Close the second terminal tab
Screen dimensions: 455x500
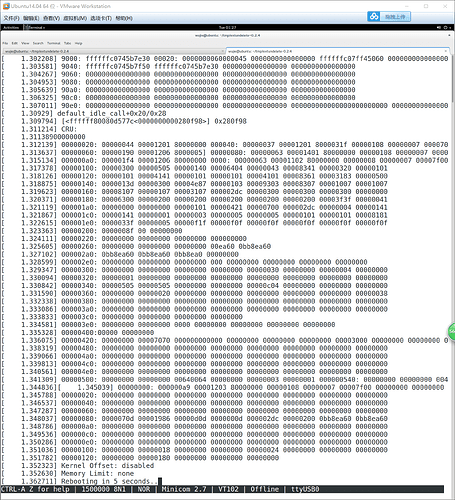pyautogui.click(x=446, y=51)
